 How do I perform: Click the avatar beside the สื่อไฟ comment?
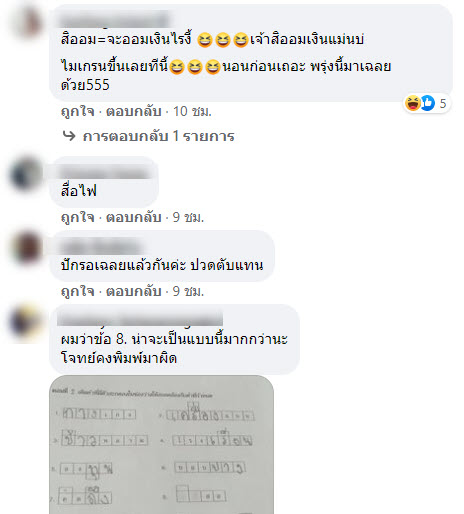click(27, 174)
